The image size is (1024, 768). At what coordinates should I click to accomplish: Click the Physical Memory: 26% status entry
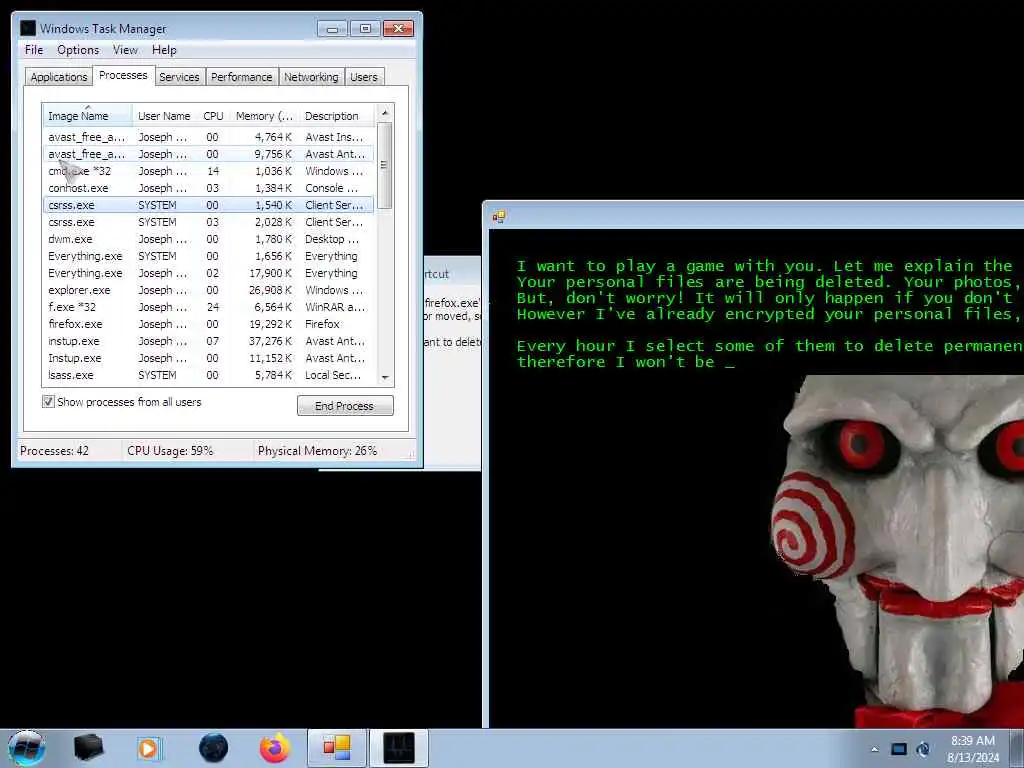[x=317, y=451]
